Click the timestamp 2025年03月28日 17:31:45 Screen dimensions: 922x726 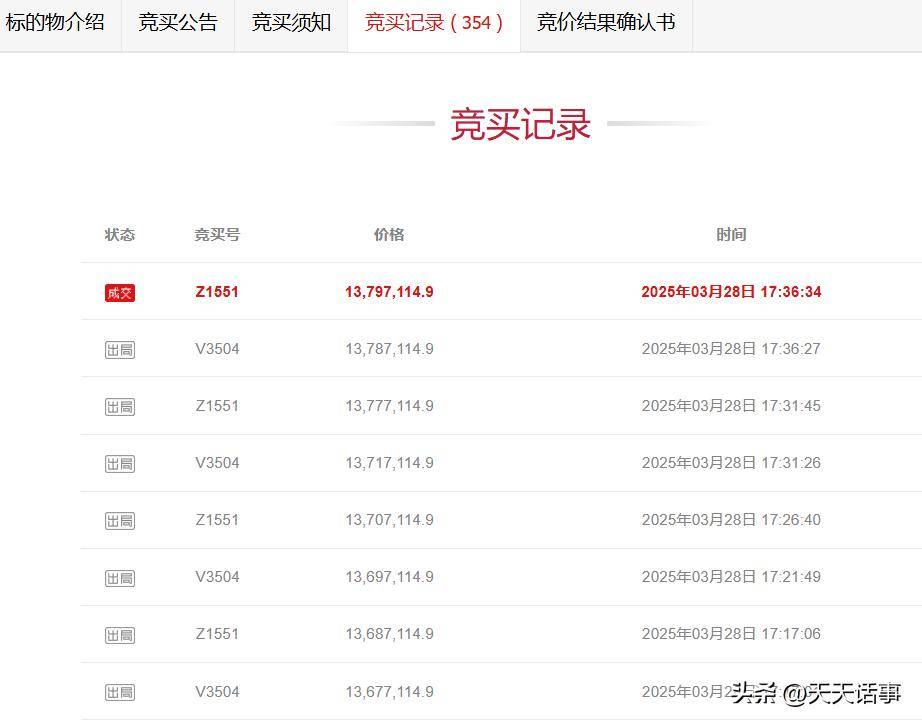(731, 406)
